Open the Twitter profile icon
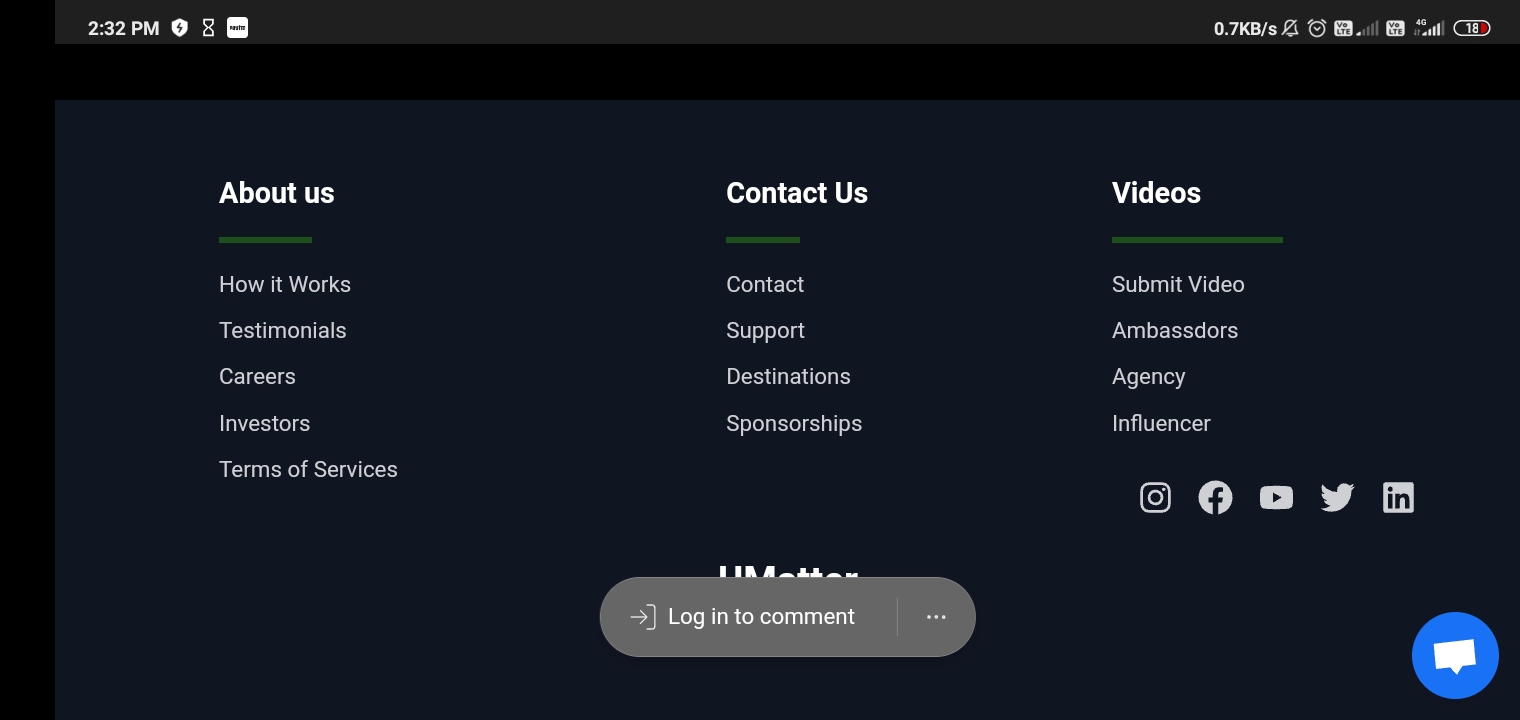Screen dimensions: 1520x720 [x=1337, y=497]
